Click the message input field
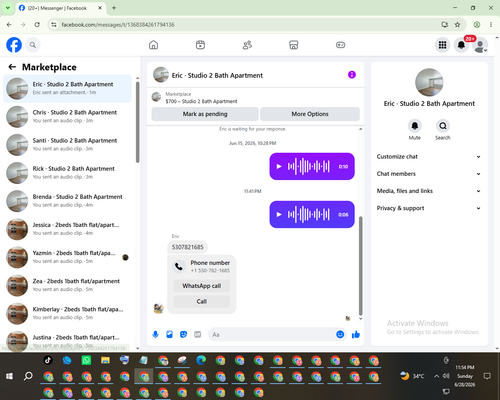500x400 pixels. tap(272, 334)
